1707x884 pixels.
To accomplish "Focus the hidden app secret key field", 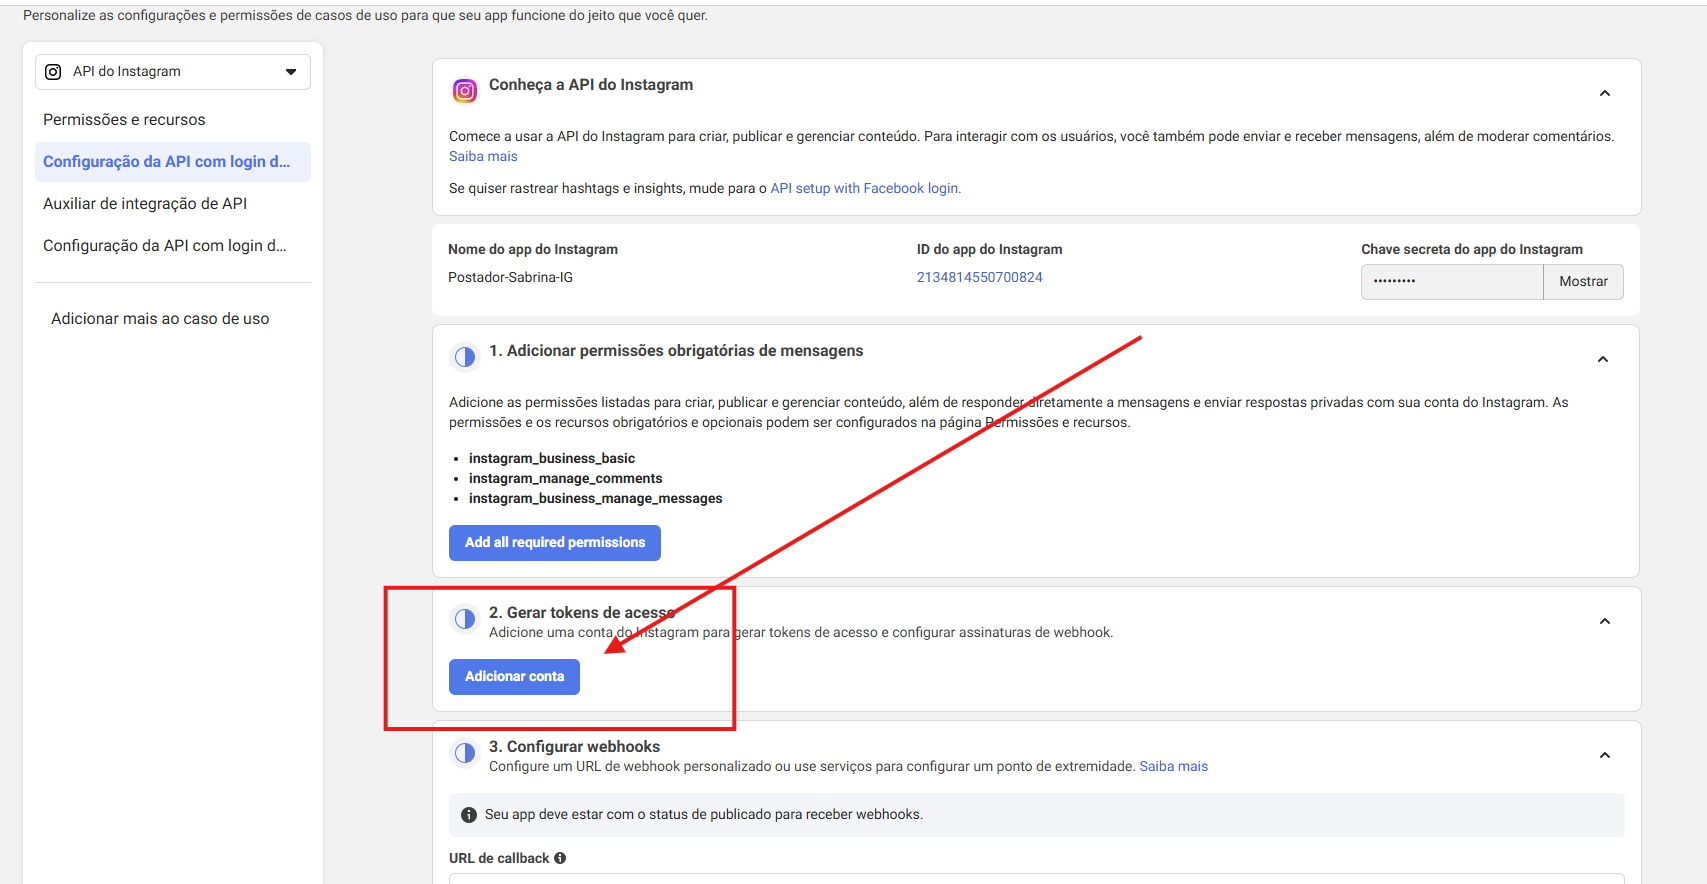I will point(1452,282).
